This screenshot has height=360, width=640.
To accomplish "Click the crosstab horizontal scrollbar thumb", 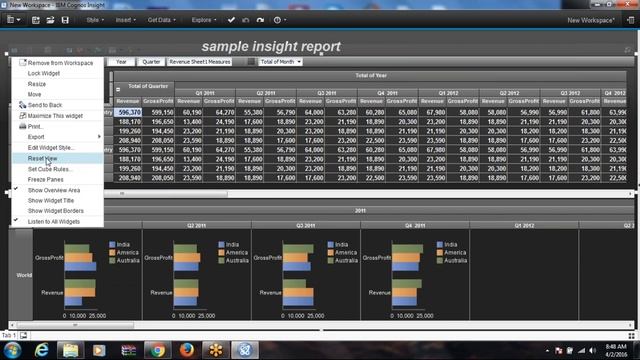I will [166, 194].
